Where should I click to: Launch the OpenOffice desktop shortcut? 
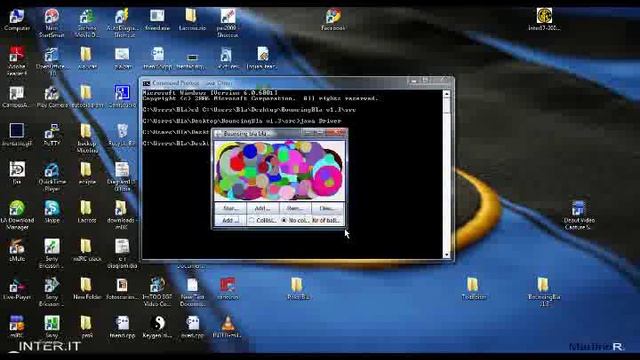(x=52, y=61)
